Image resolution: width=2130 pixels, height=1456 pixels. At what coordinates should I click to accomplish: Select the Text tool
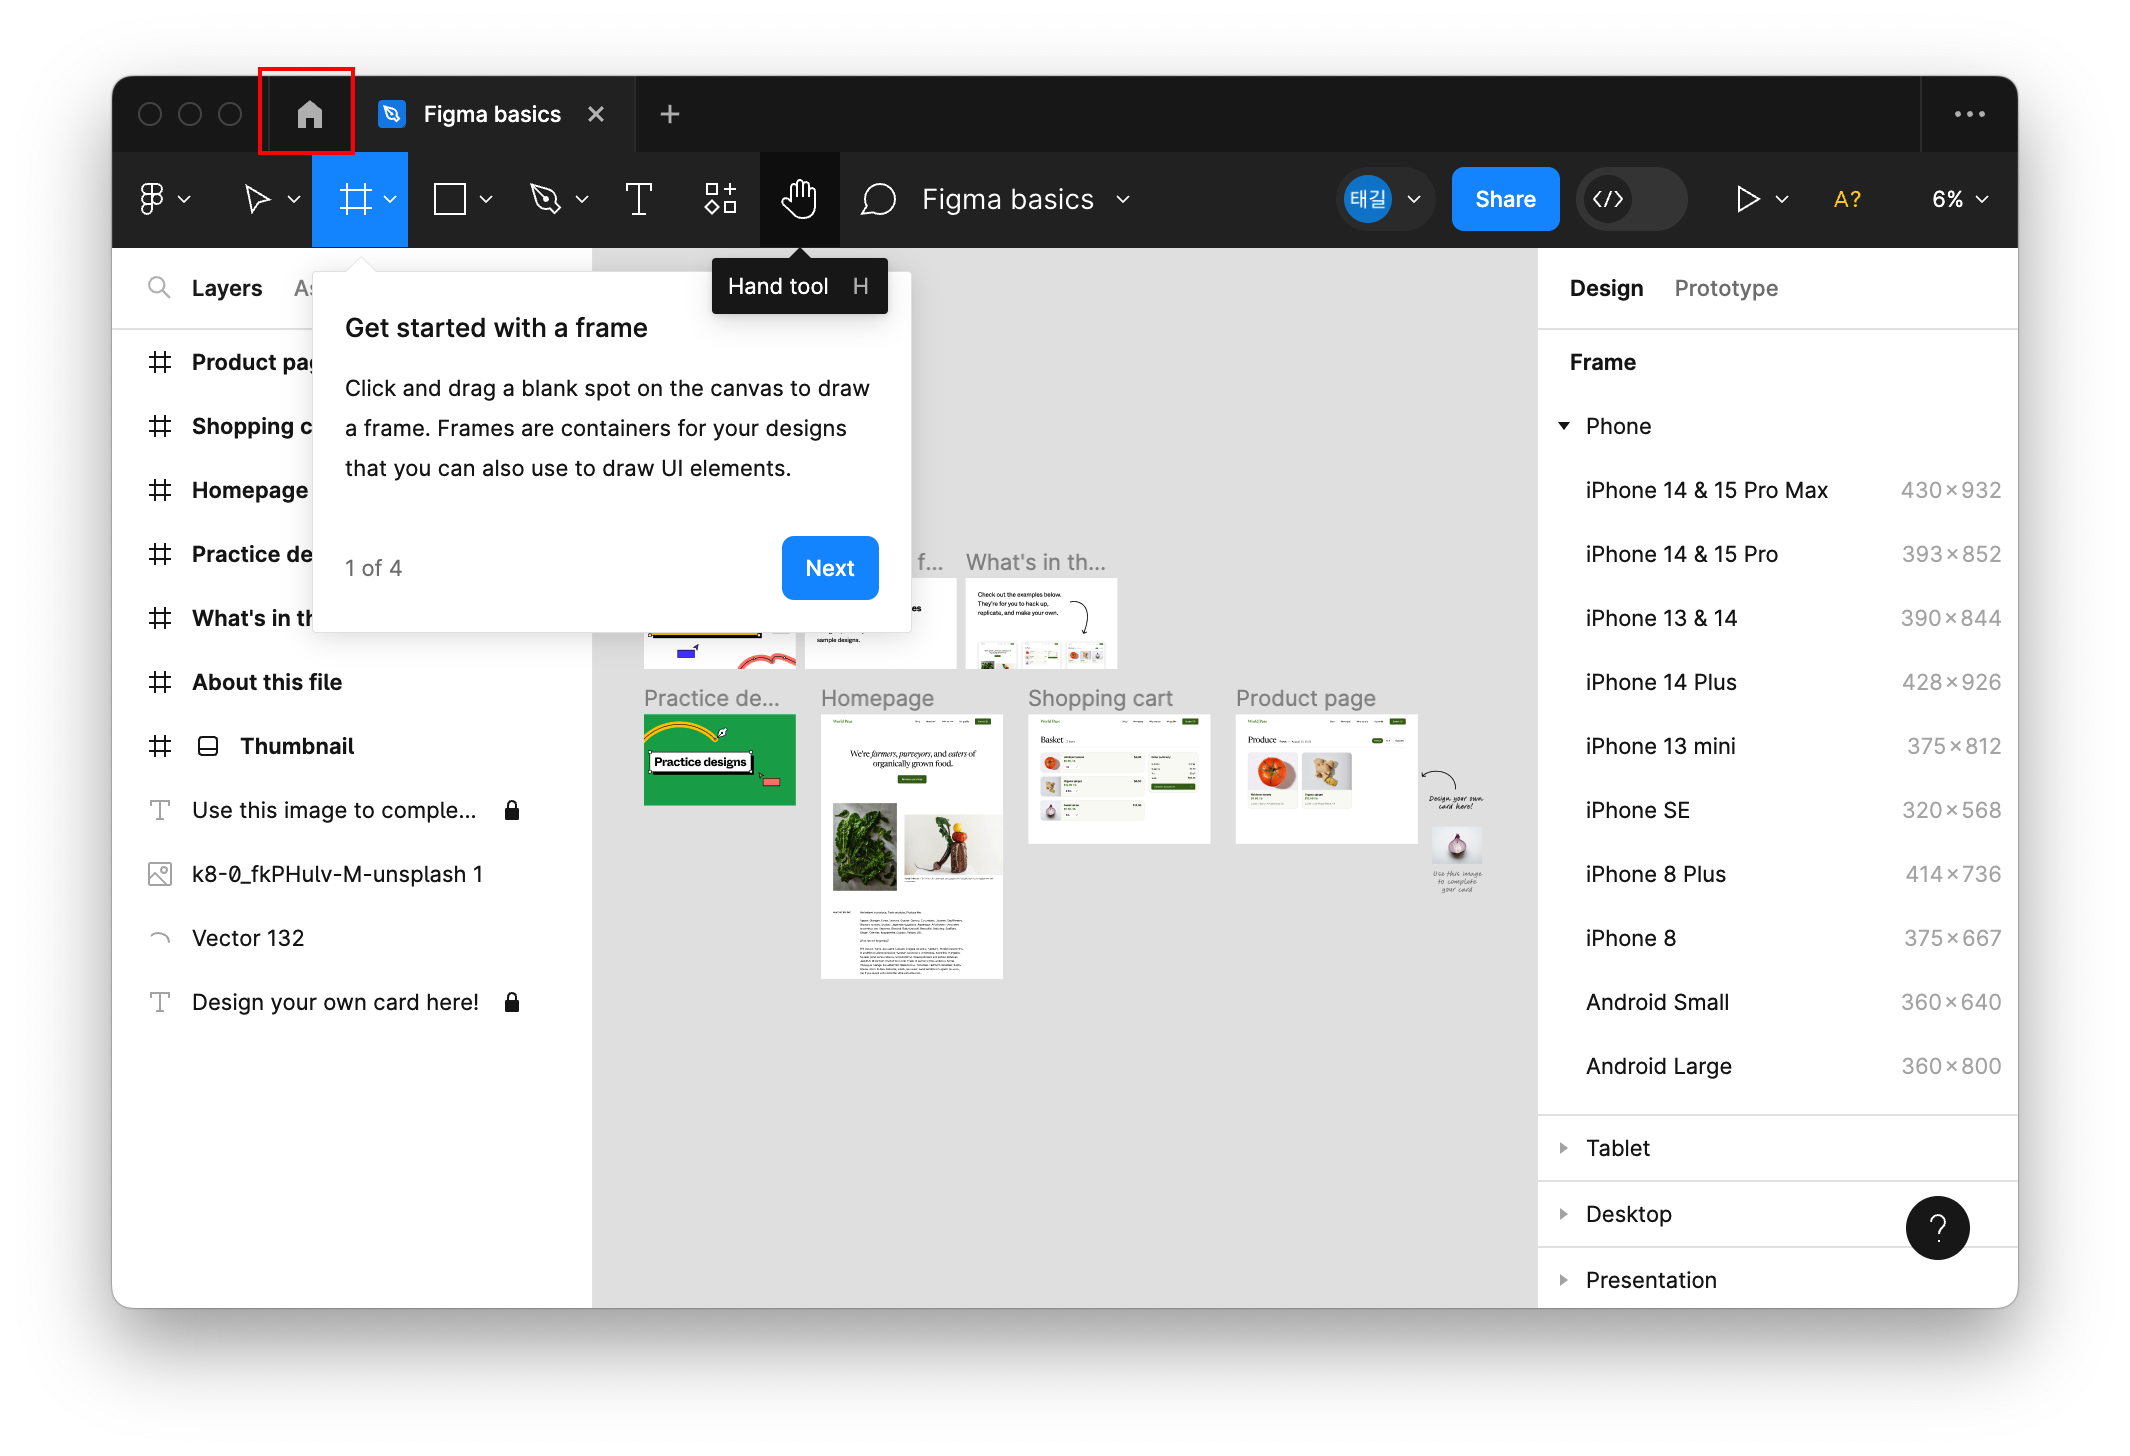(638, 199)
